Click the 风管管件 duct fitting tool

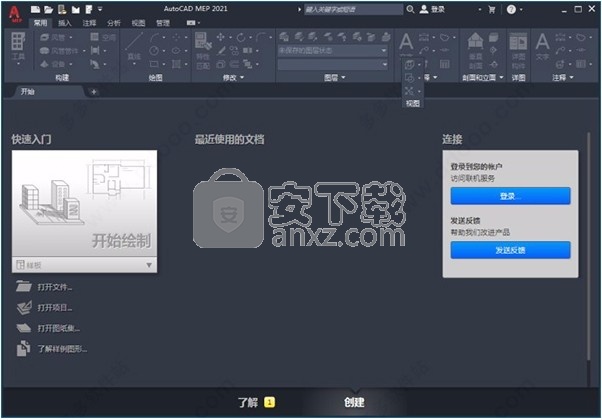coord(61,51)
